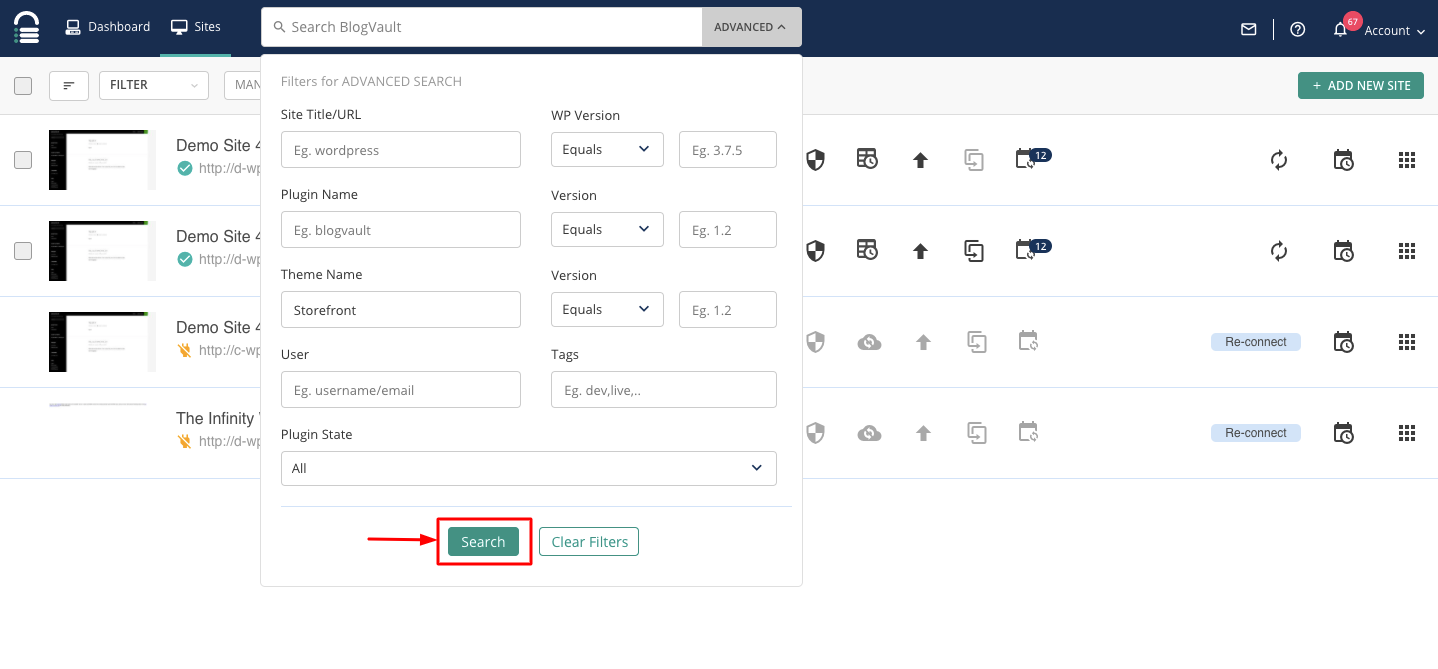This screenshot has height=669, width=1438.
Task: Click ADD NEW SITE button
Action: pos(1360,86)
